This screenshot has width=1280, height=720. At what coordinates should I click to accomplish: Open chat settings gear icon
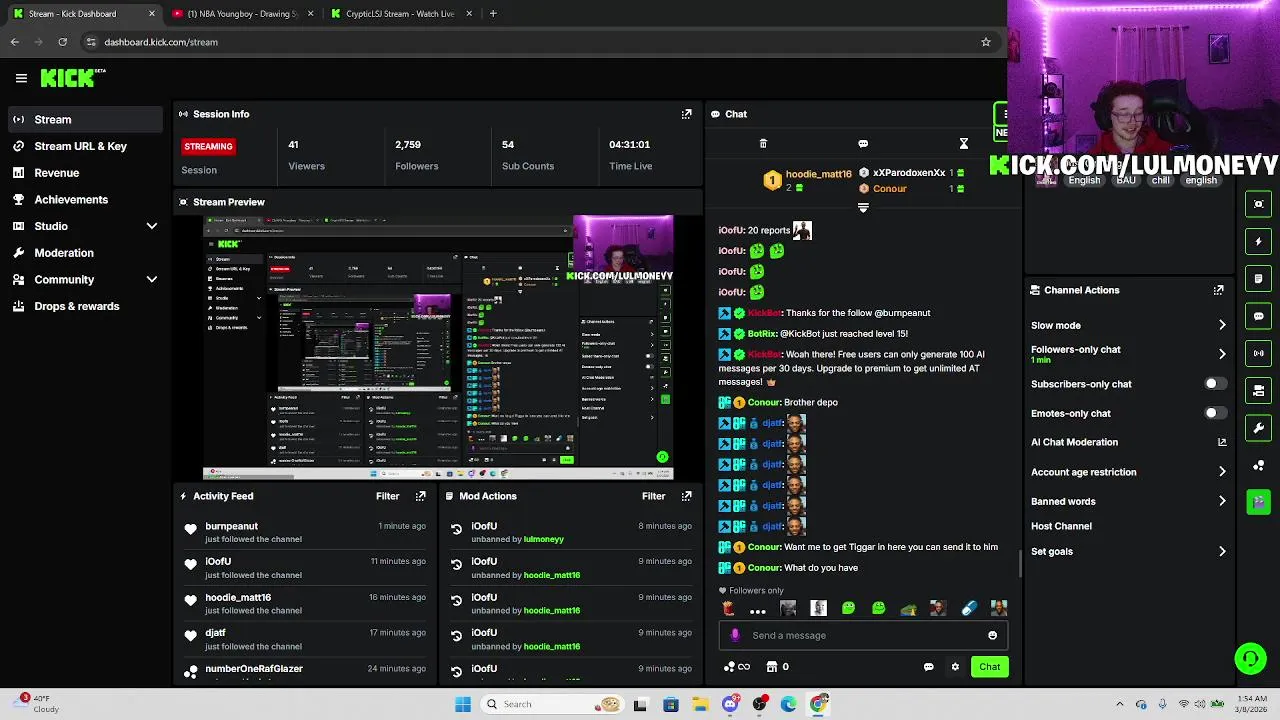click(x=955, y=667)
